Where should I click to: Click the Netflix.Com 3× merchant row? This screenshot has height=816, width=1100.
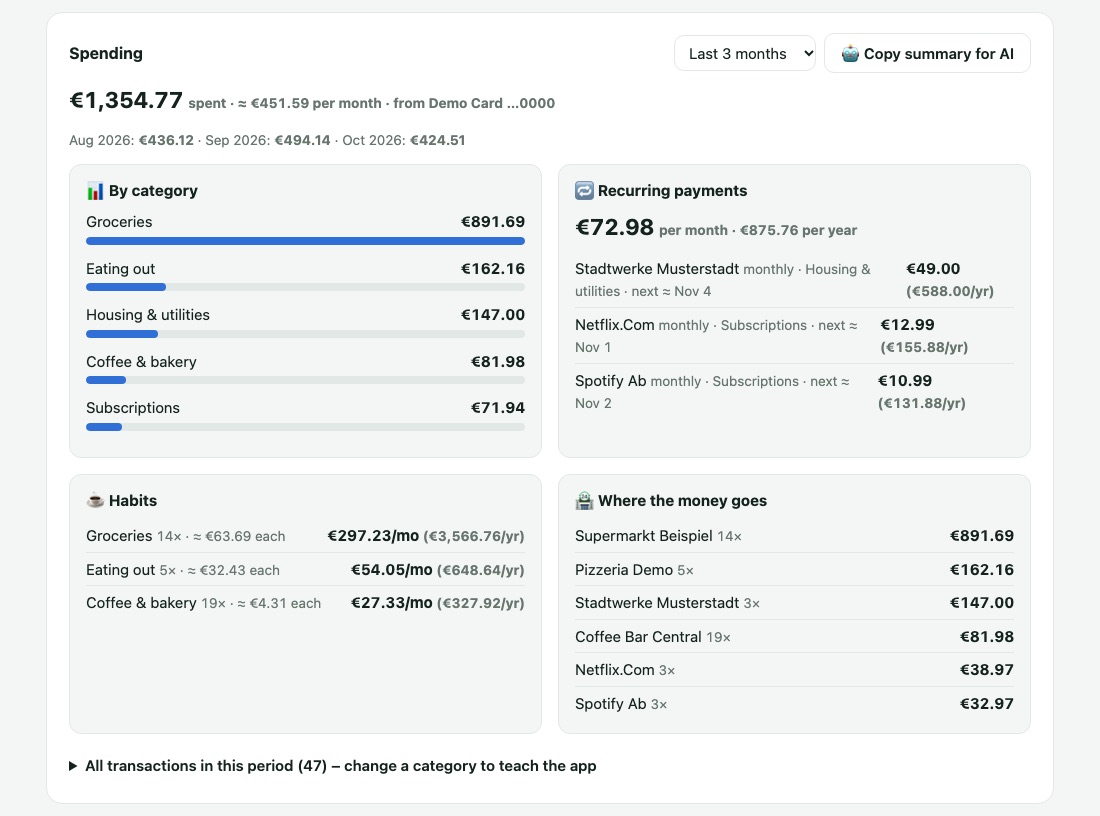794,670
